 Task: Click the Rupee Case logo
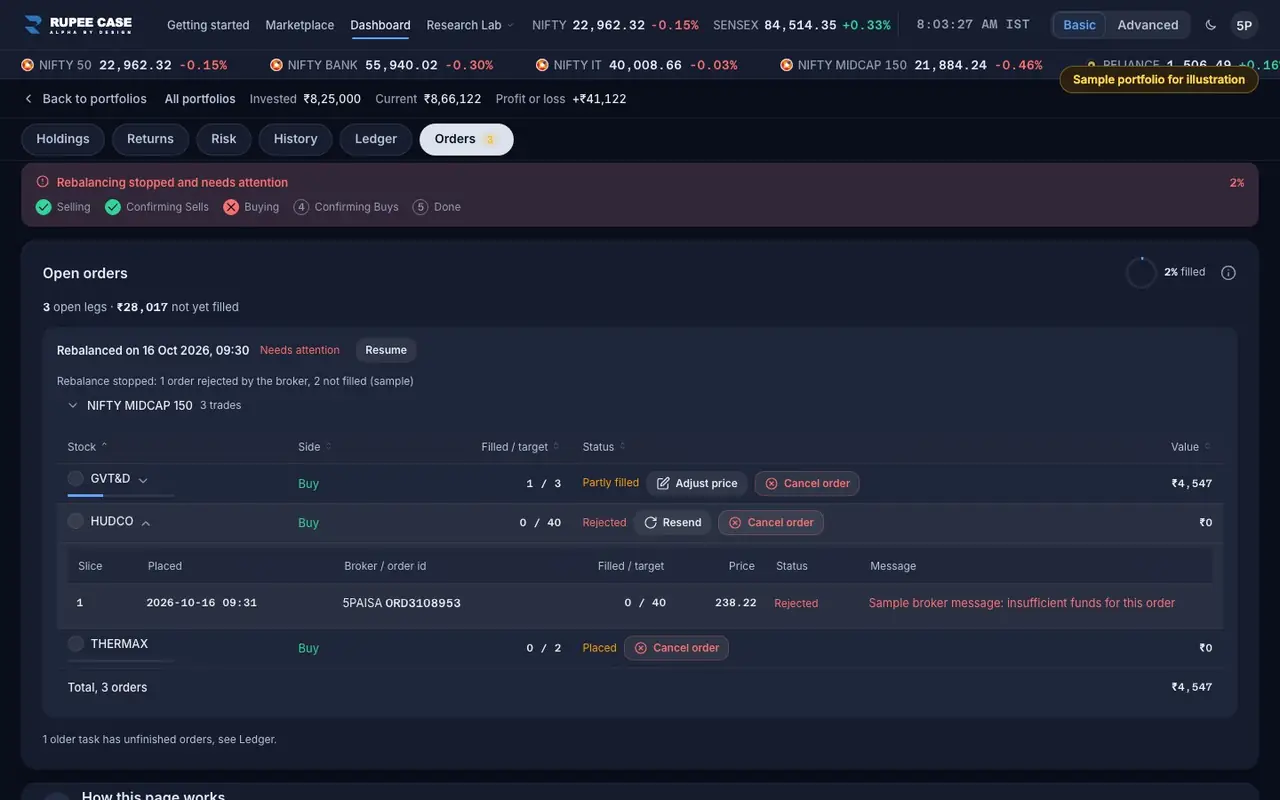coord(78,25)
